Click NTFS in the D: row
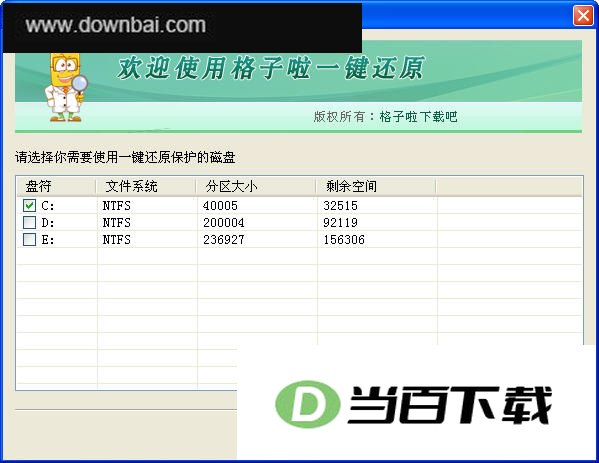Image resolution: width=599 pixels, height=463 pixels. click(117, 223)
